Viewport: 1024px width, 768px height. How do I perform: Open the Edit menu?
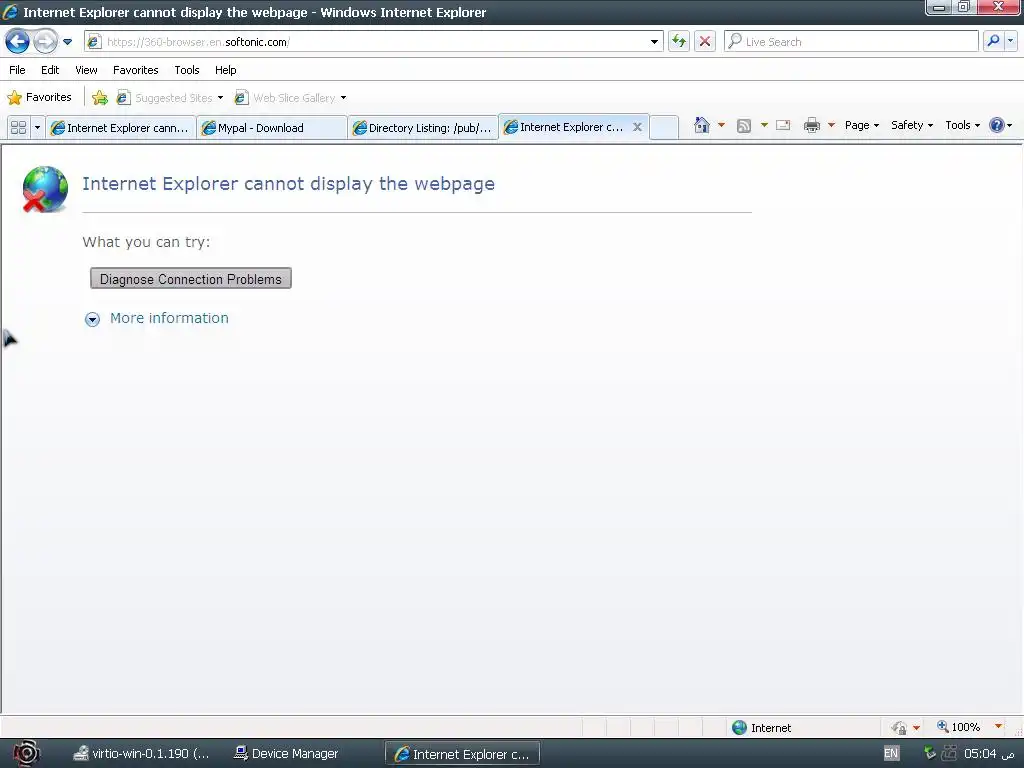[50, 70]
